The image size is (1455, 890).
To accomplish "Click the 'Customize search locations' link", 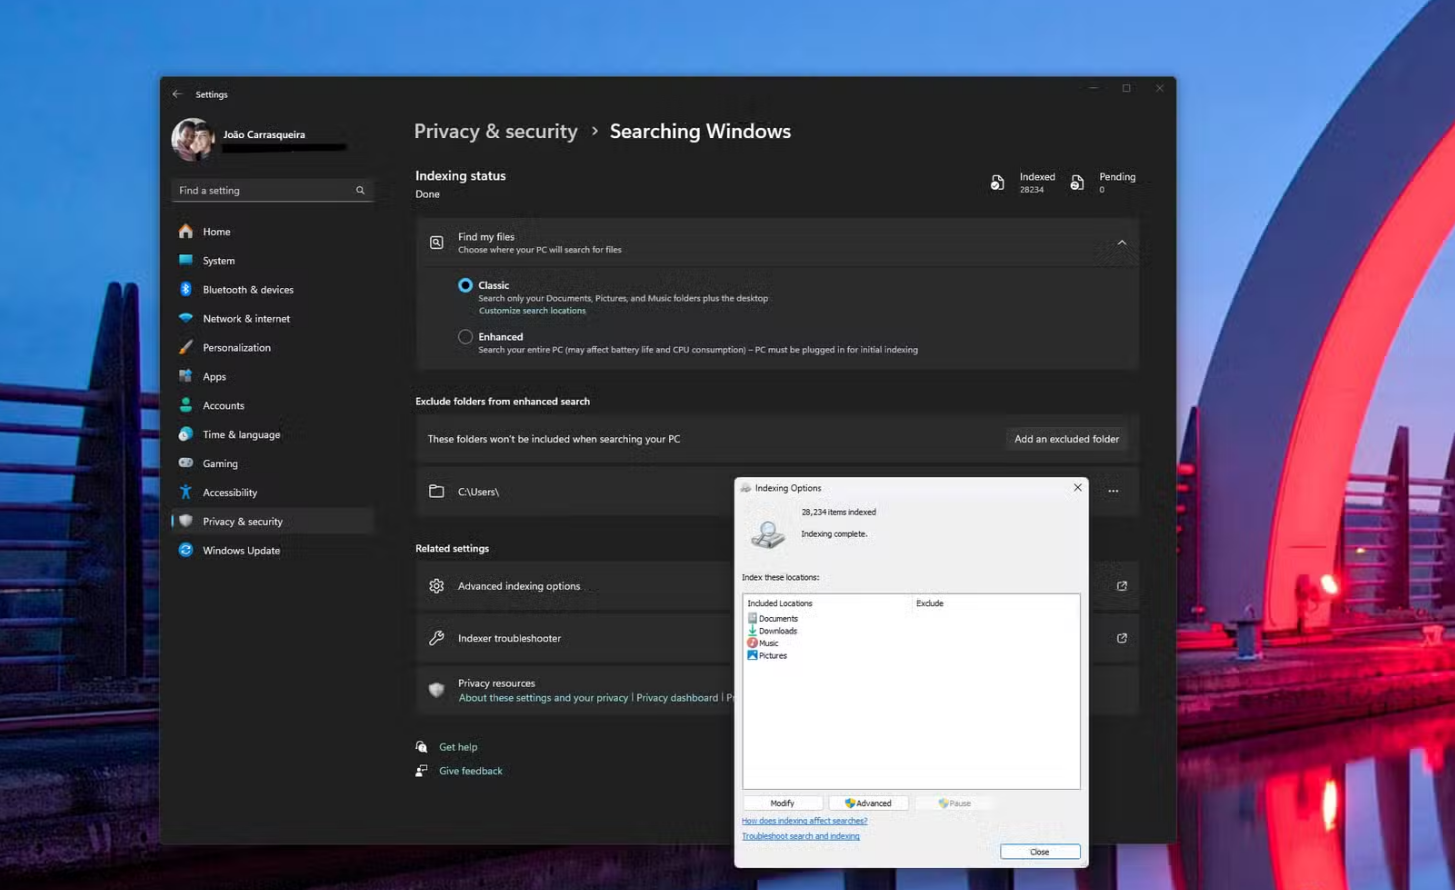I will [532, 311].
